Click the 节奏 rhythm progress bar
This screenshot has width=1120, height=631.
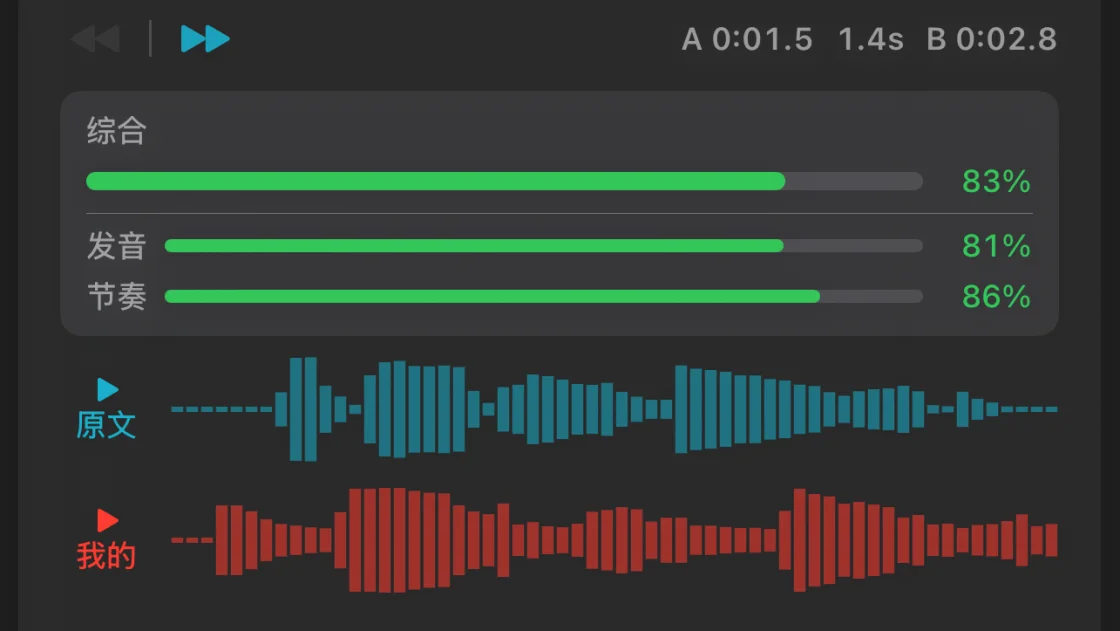click(x=544, y=297)
